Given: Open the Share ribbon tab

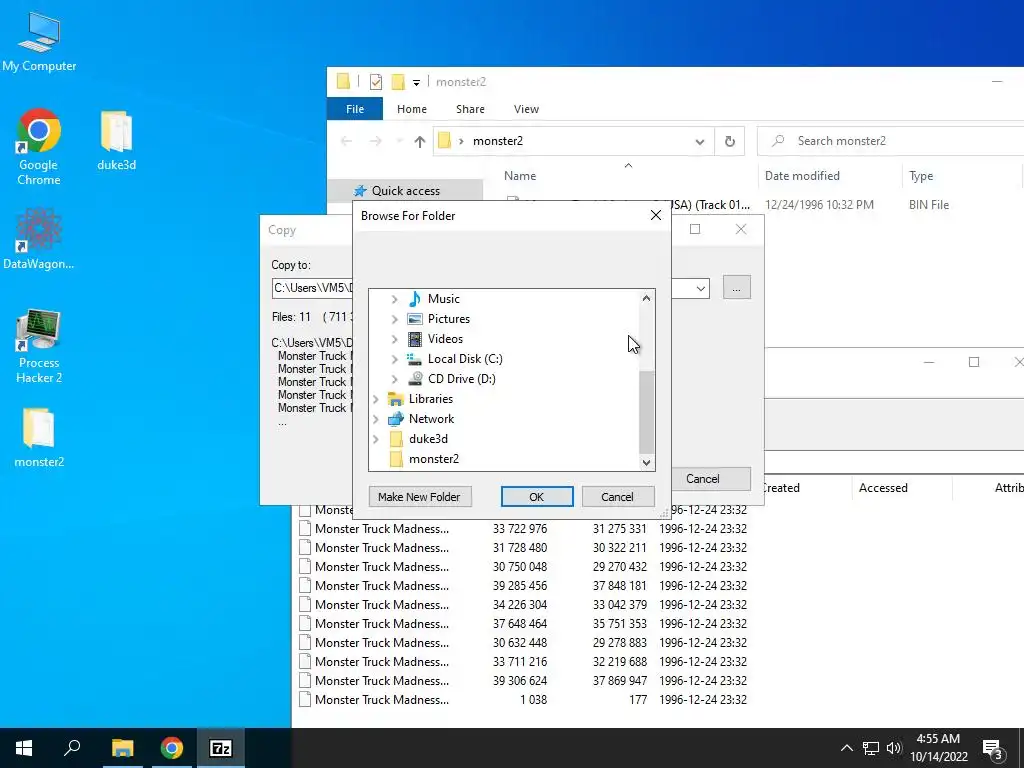Looking at the screenshot, I should (470, 109).
